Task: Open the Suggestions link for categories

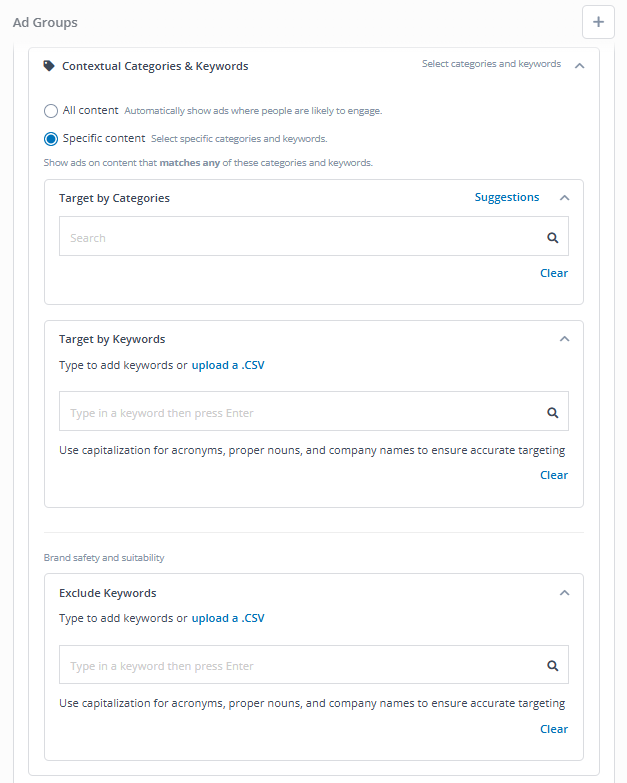Action: 507,197
